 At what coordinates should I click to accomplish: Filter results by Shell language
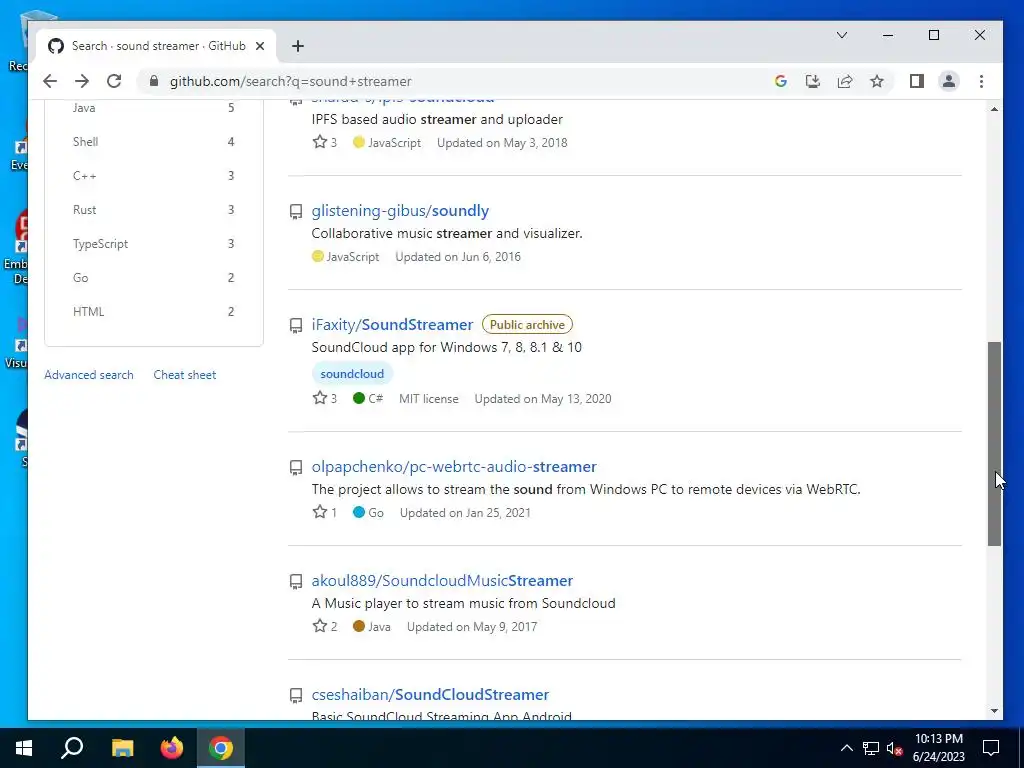pos(153,142)
